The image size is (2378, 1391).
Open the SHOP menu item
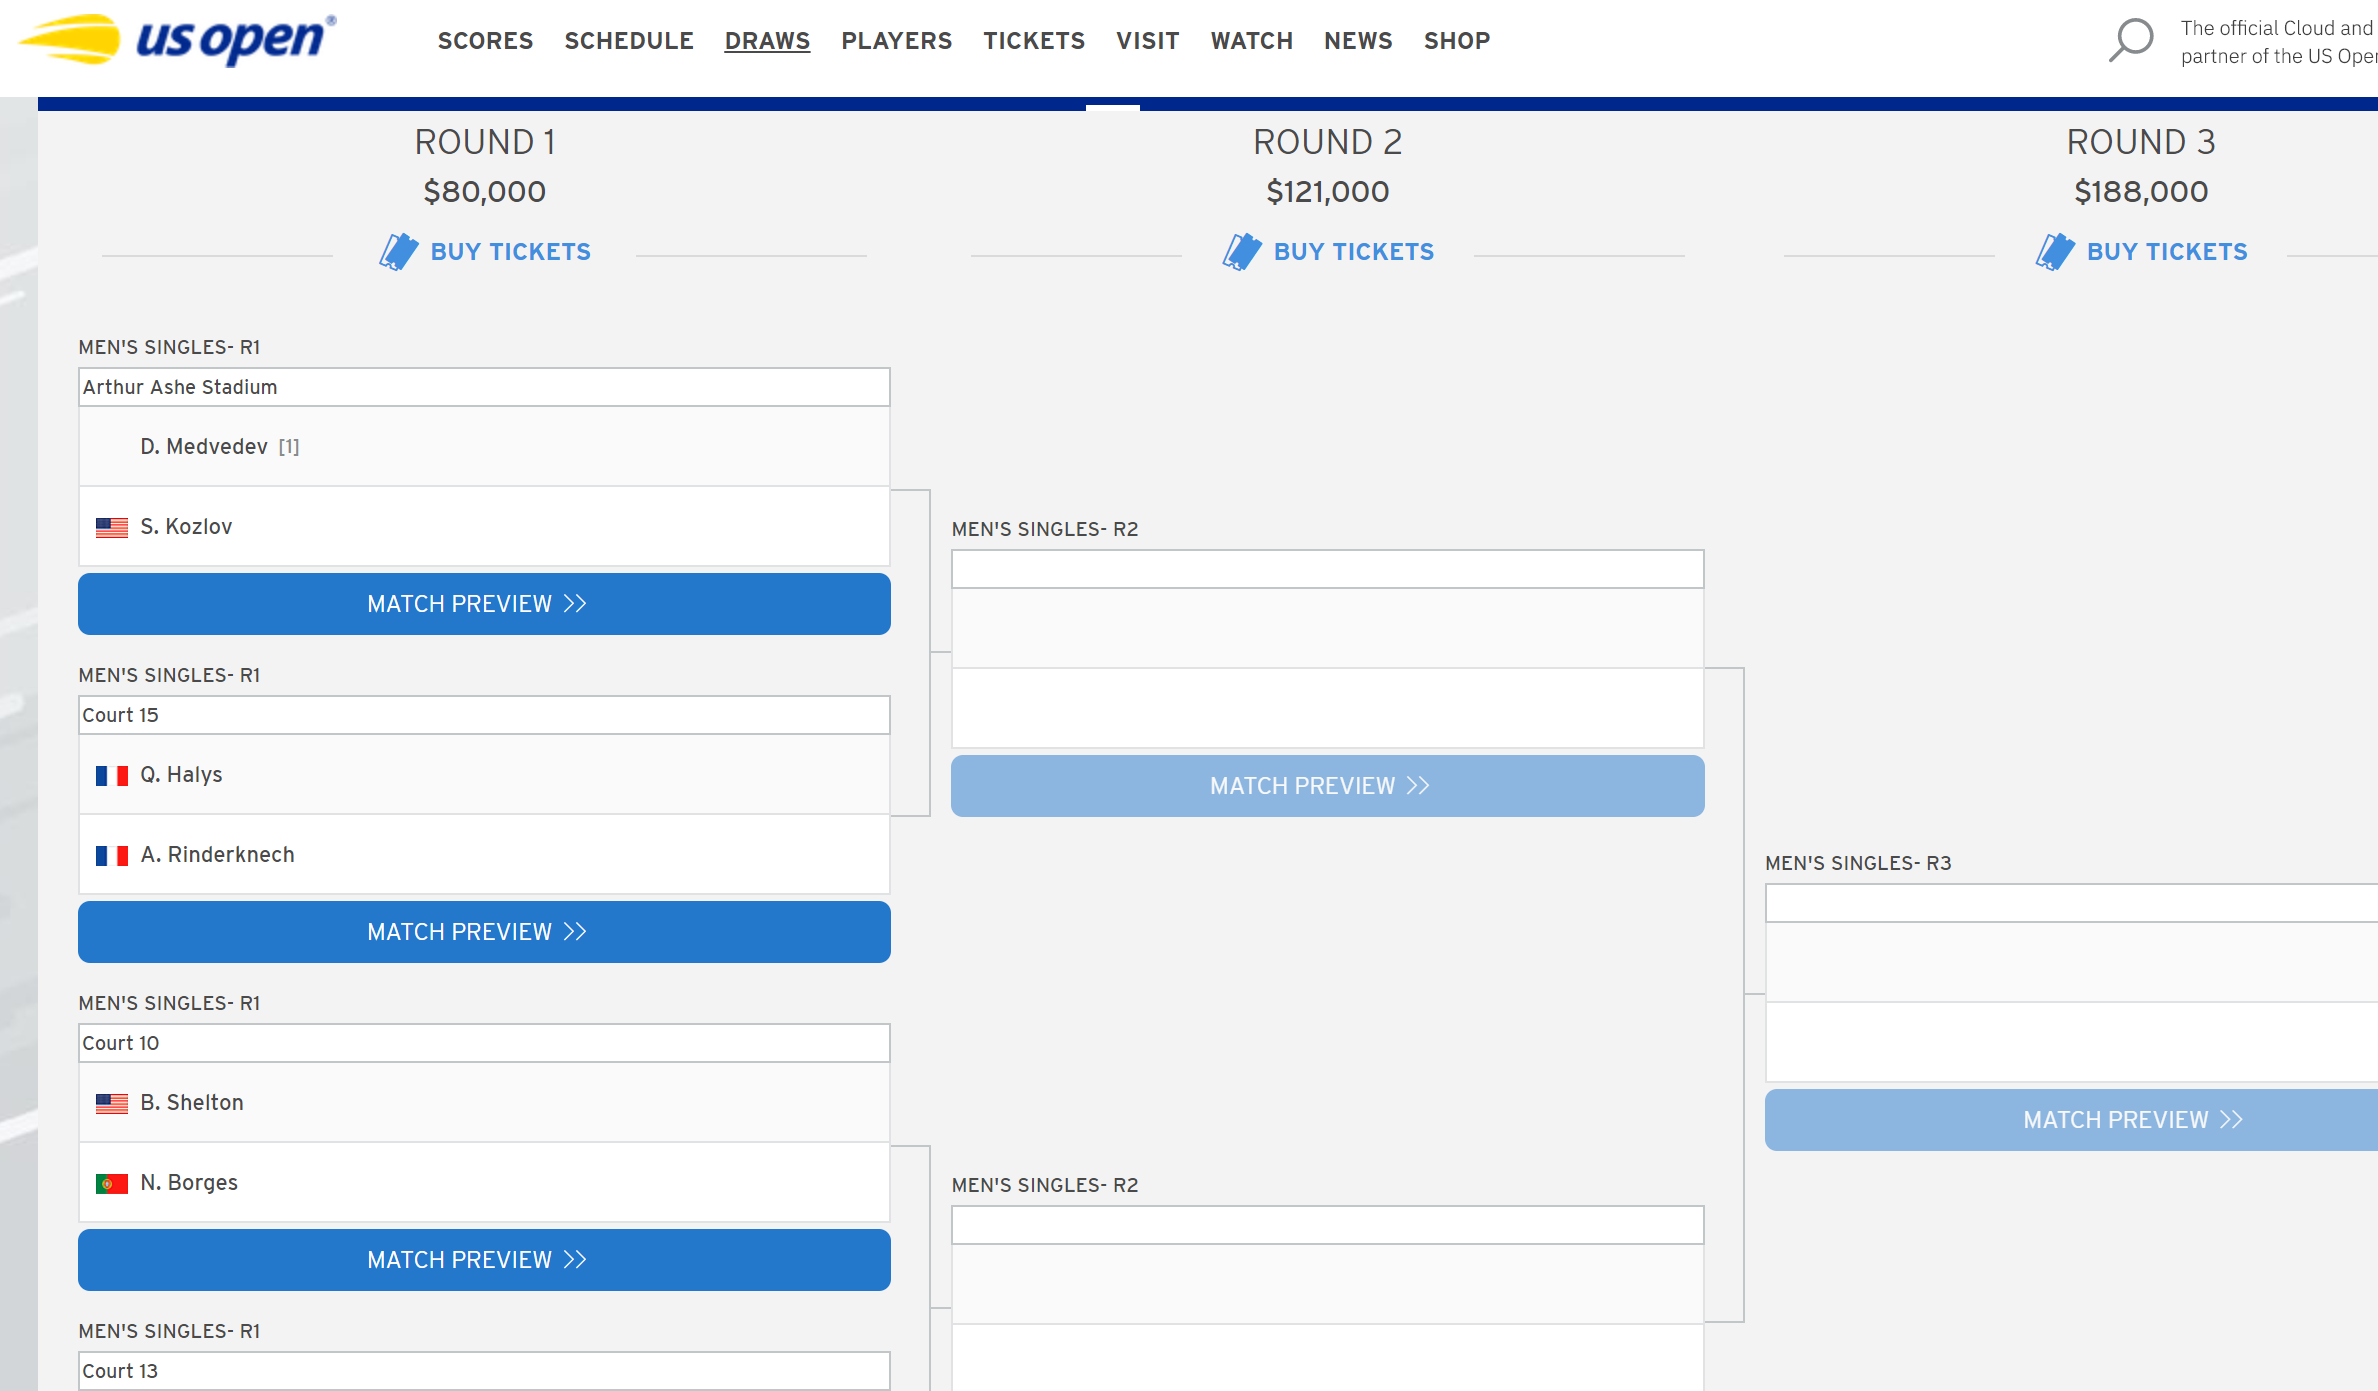[1457, 41]
